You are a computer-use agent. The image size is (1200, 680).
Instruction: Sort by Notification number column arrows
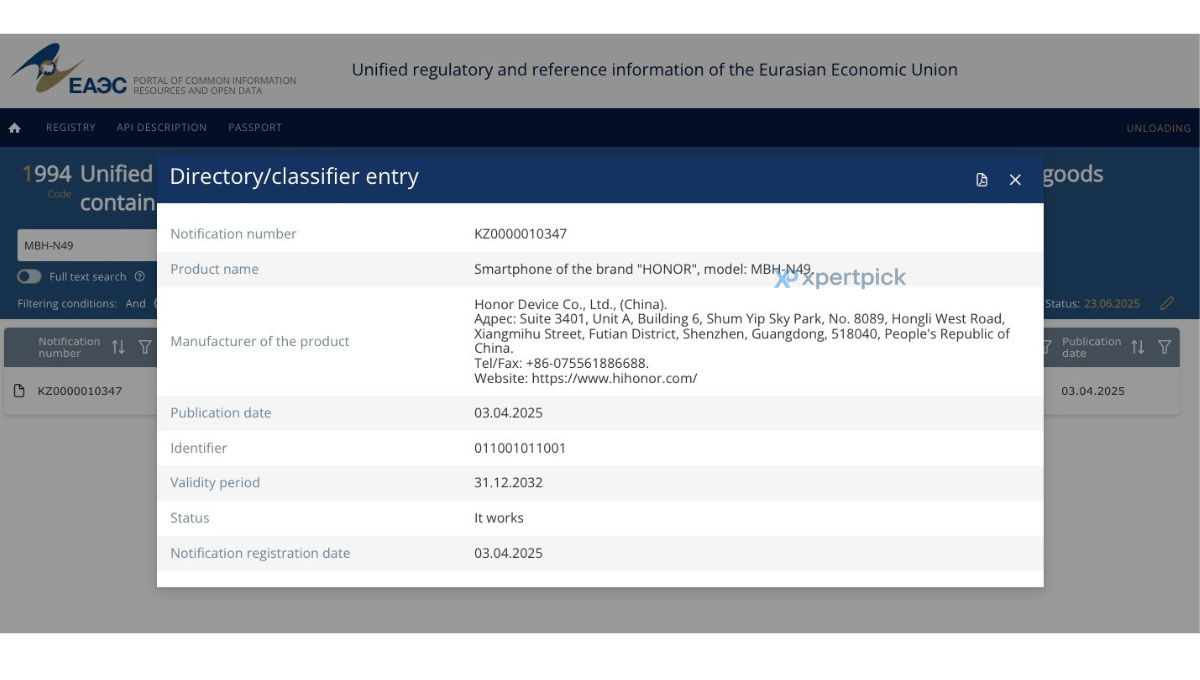pos(118,347)
